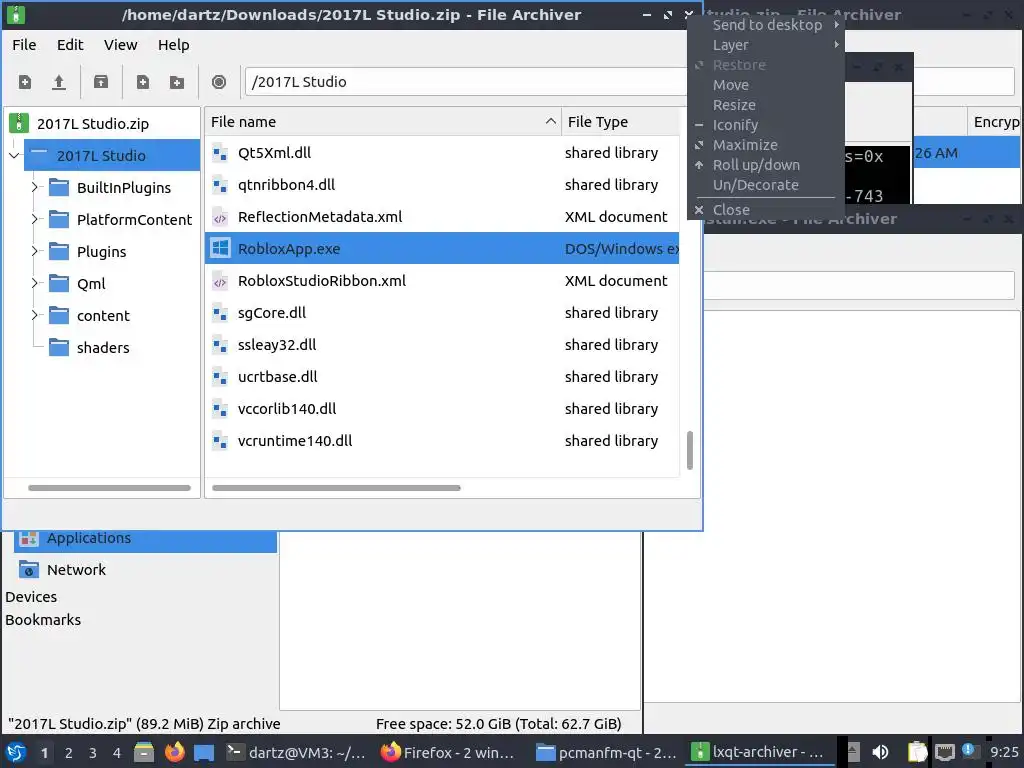Screen dimensions: 1024x768
Task: Choose Move from the window menu
Action: click(x=767, y=85)
